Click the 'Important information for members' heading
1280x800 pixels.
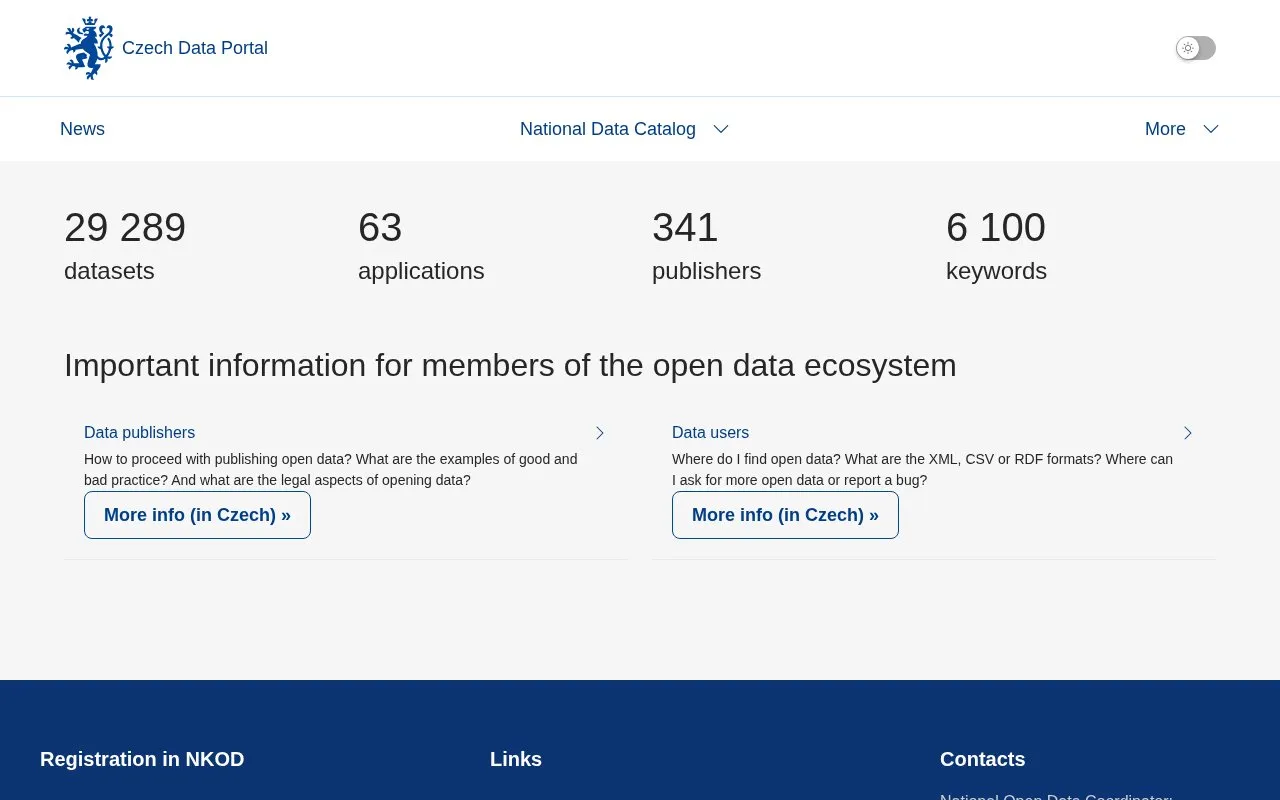point(510,365)
